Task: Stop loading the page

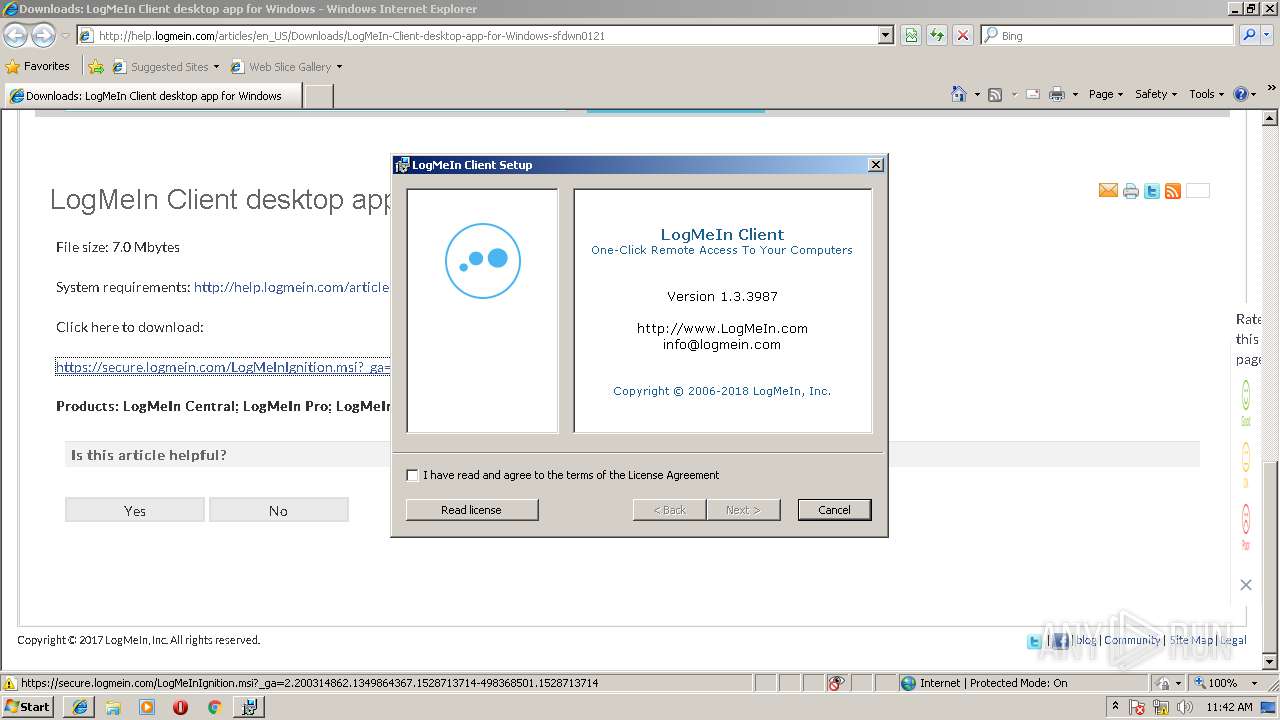Action: (962, 35)
